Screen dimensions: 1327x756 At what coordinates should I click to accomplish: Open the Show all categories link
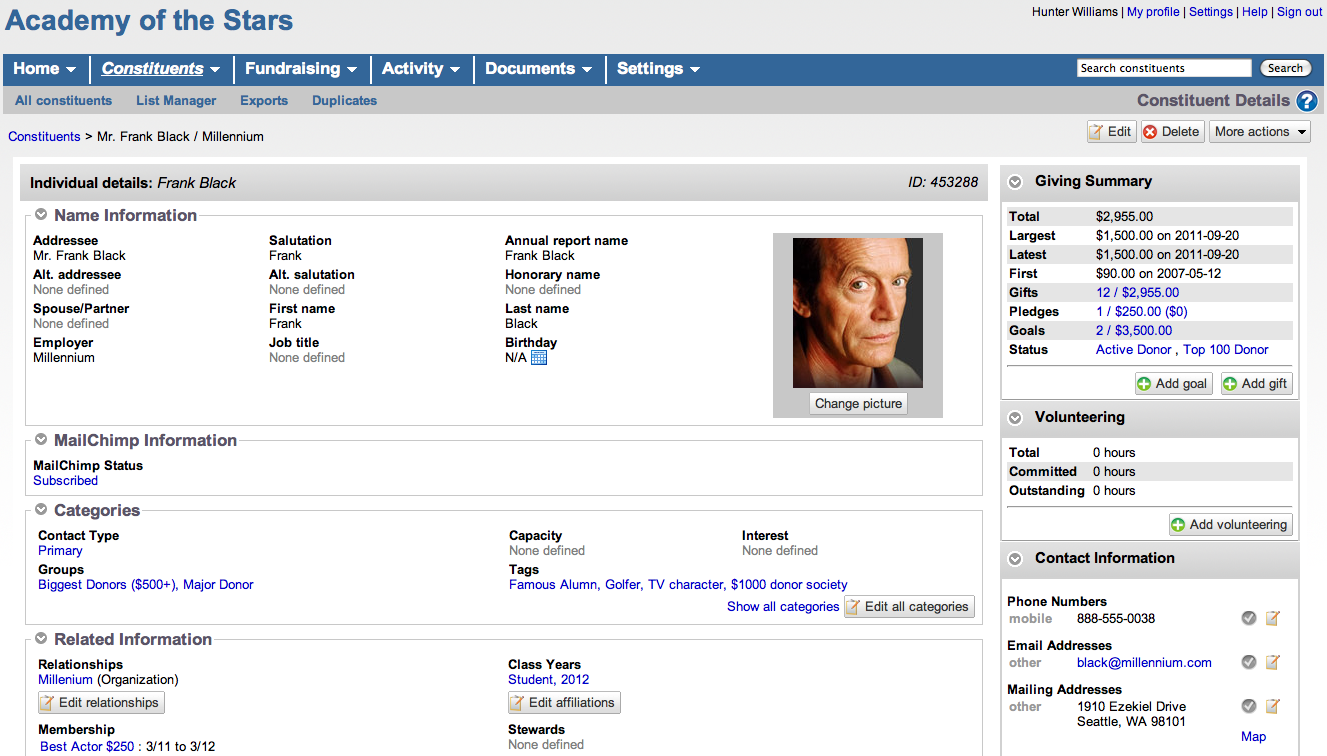[783, 607]
